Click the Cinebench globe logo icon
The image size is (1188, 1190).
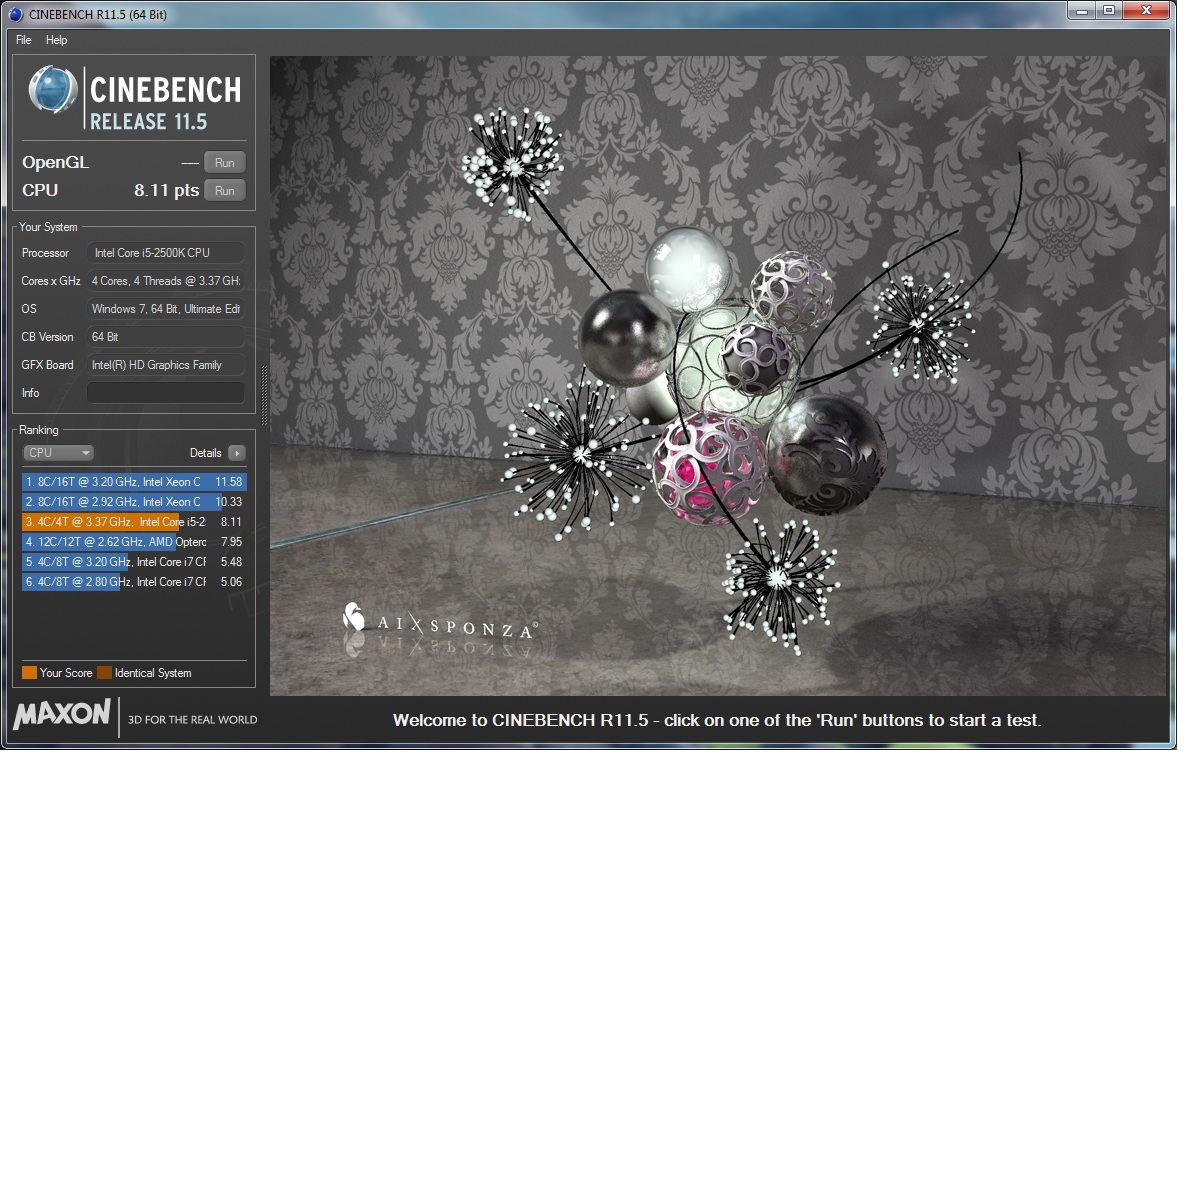point(52,90)
